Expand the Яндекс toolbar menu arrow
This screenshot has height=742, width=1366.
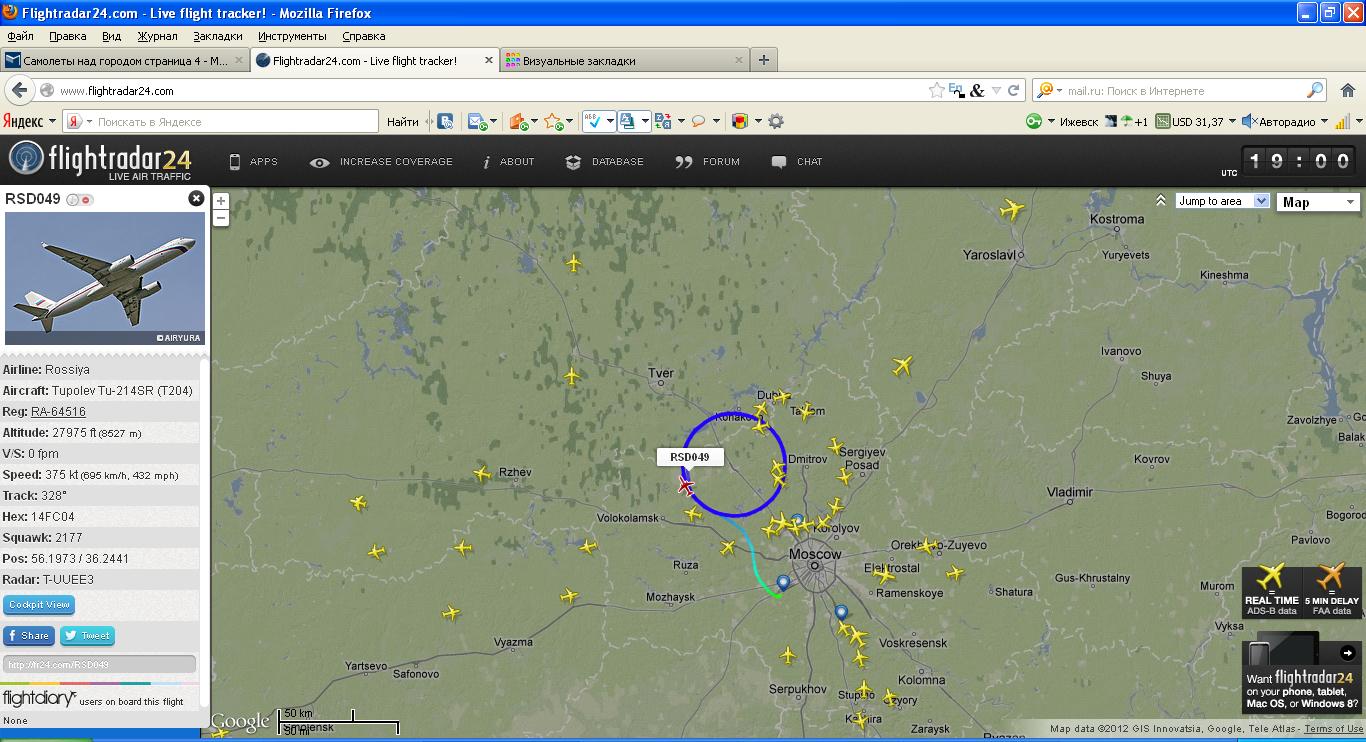coord(53,122)
